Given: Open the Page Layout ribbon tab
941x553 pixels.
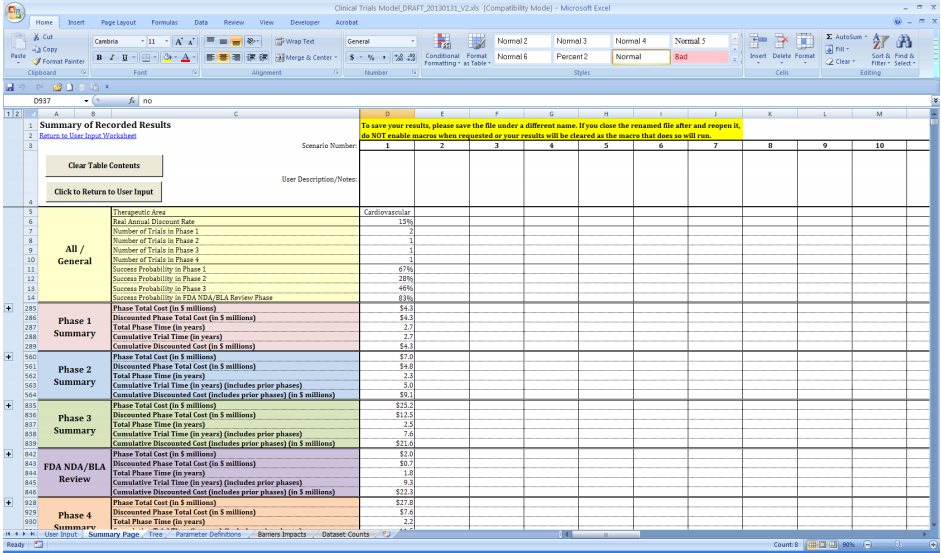Looking at the screenshot, I should (119, 21).
